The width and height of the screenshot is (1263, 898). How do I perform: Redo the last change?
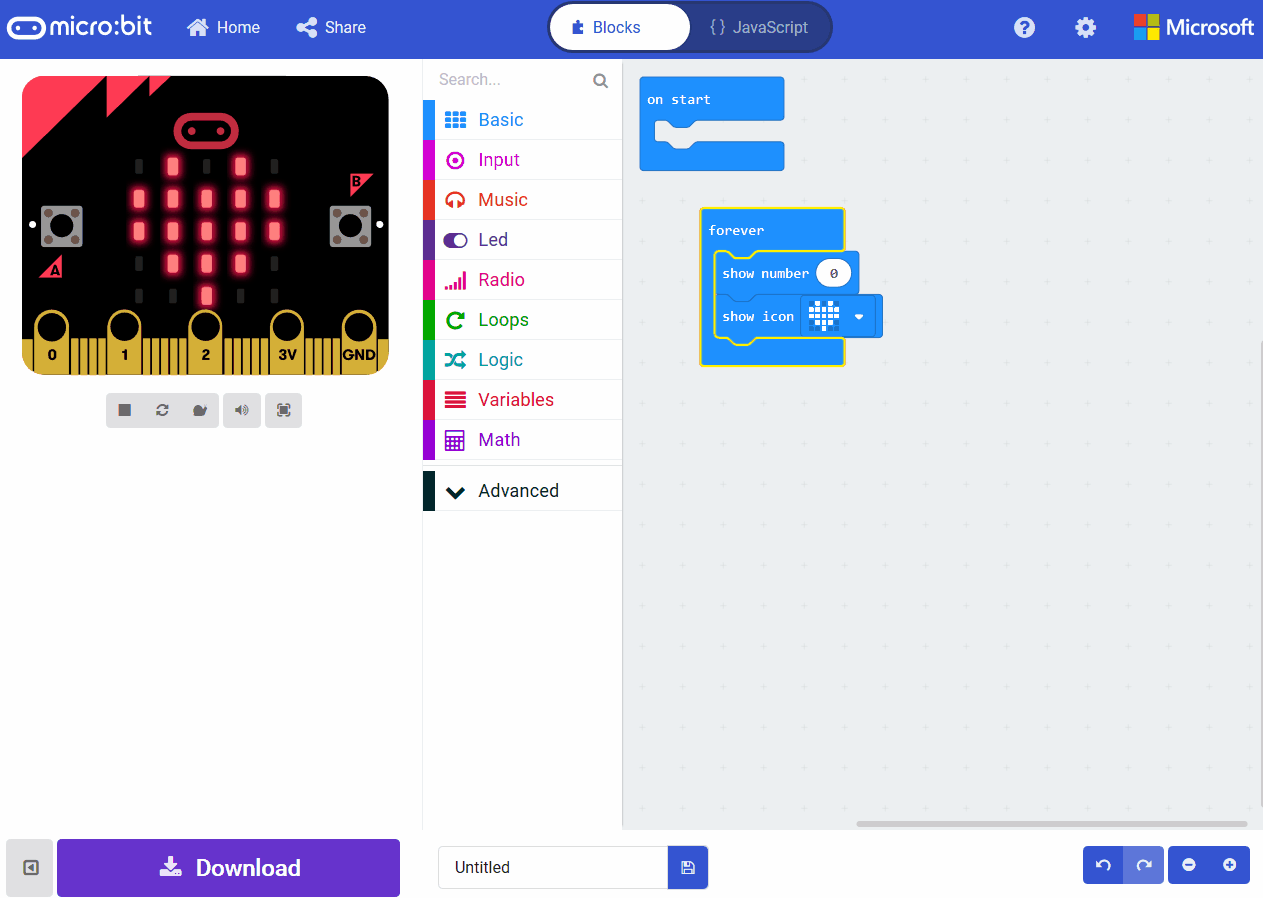pyautogui.click(x=1144, y=865)
